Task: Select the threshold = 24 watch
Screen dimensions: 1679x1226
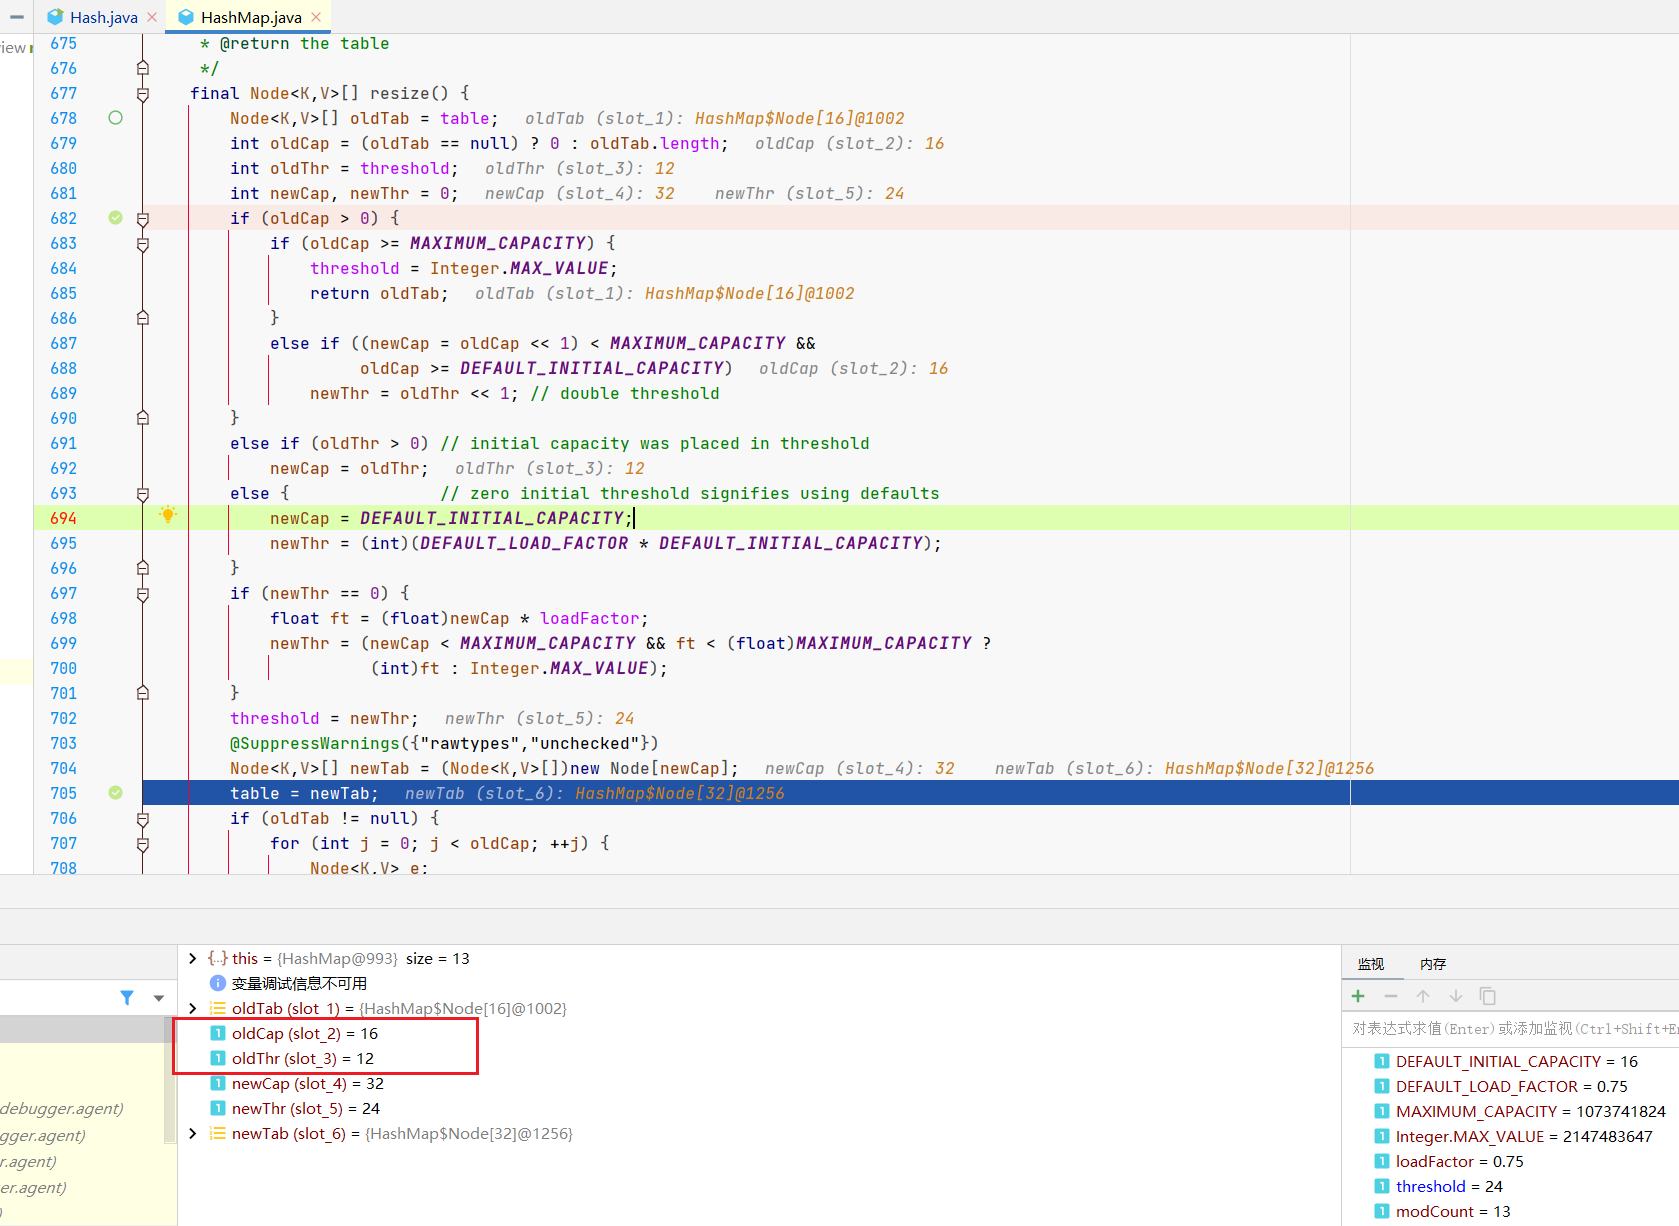Action: click(1449, 1186)
